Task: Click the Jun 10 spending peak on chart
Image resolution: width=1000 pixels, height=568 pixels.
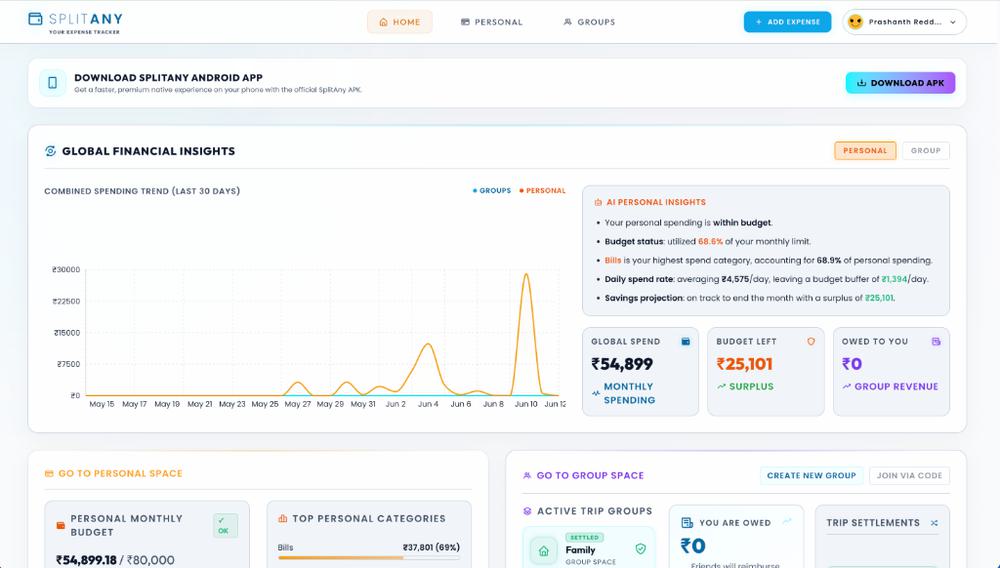Action: click(x=526, y=274)
